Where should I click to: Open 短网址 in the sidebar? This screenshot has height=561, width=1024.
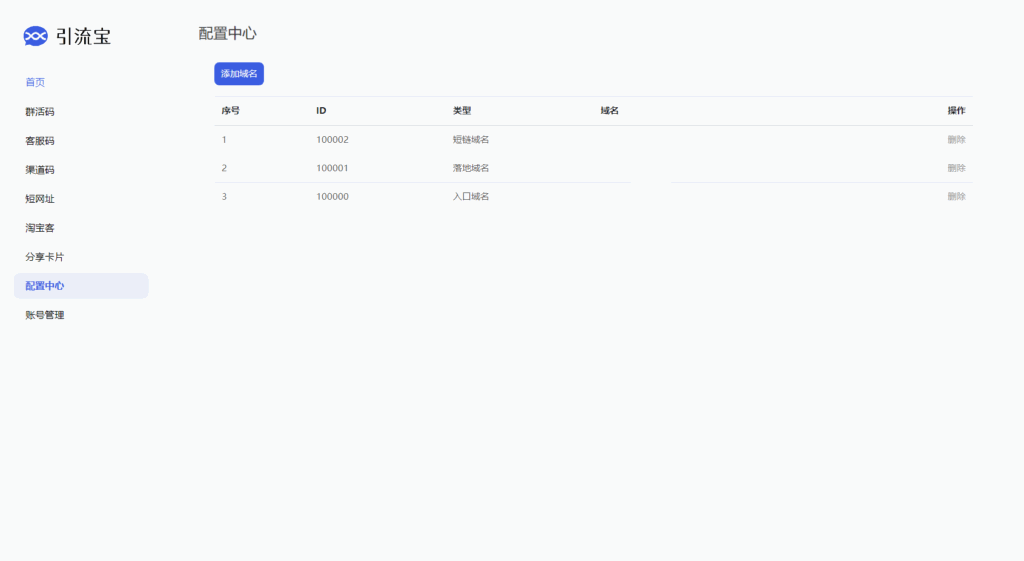coord(40,199)
